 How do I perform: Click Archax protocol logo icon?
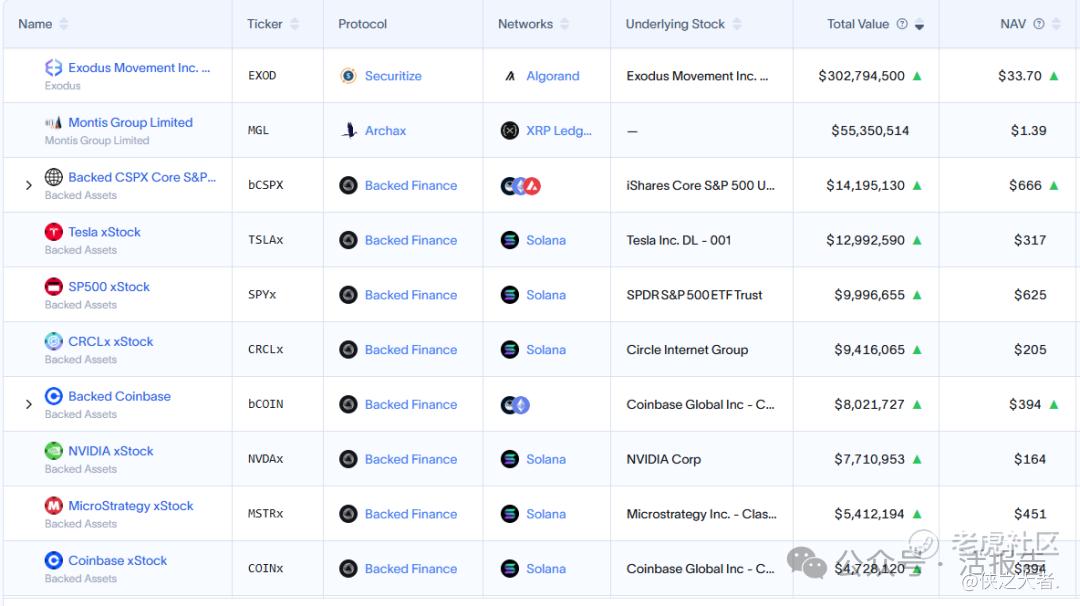(x=349, y=130)
